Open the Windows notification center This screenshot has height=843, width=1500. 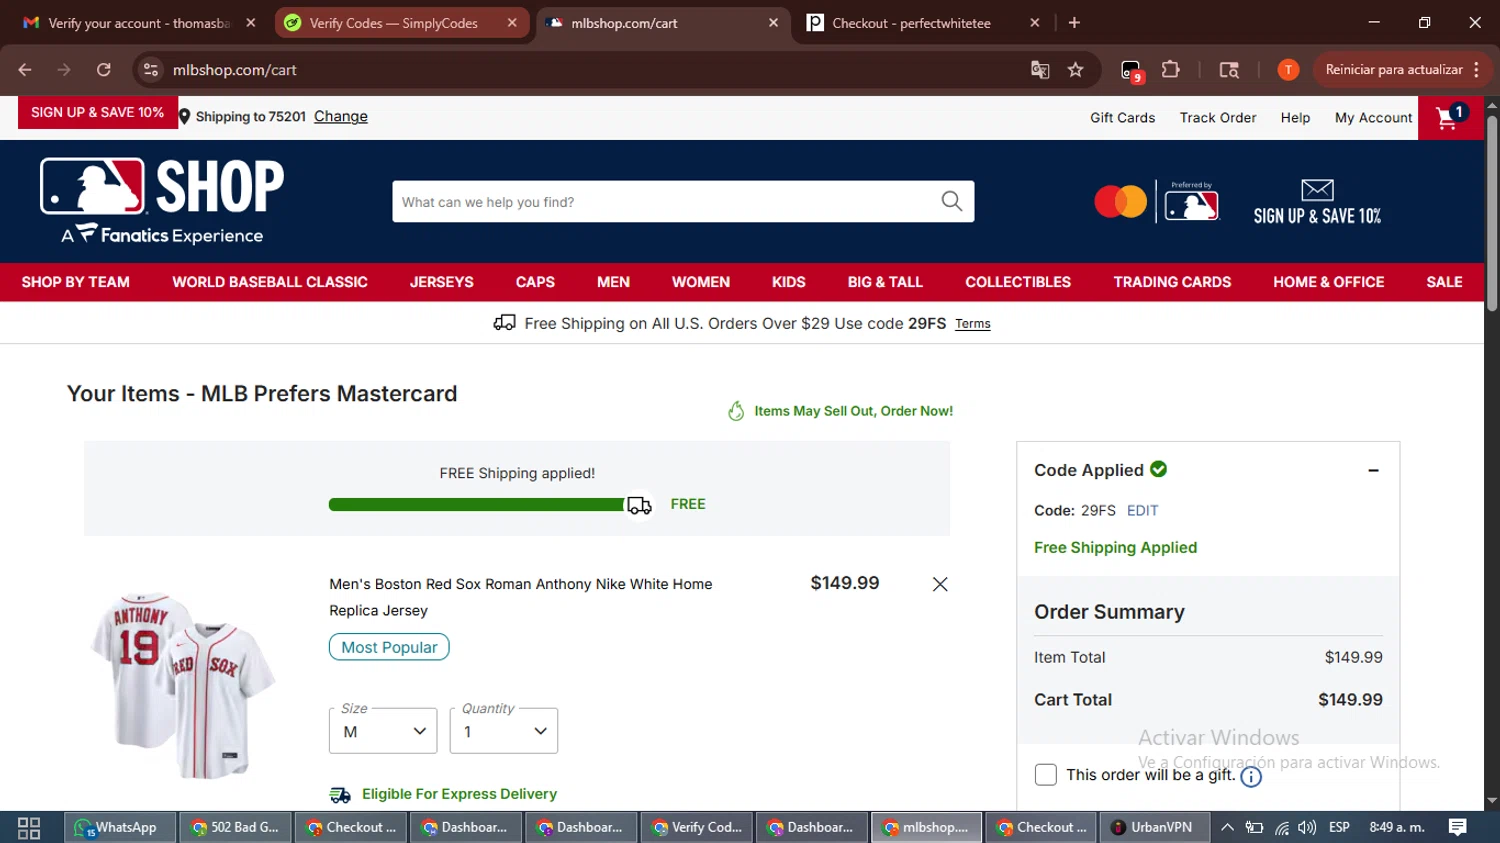point(1458,827)
